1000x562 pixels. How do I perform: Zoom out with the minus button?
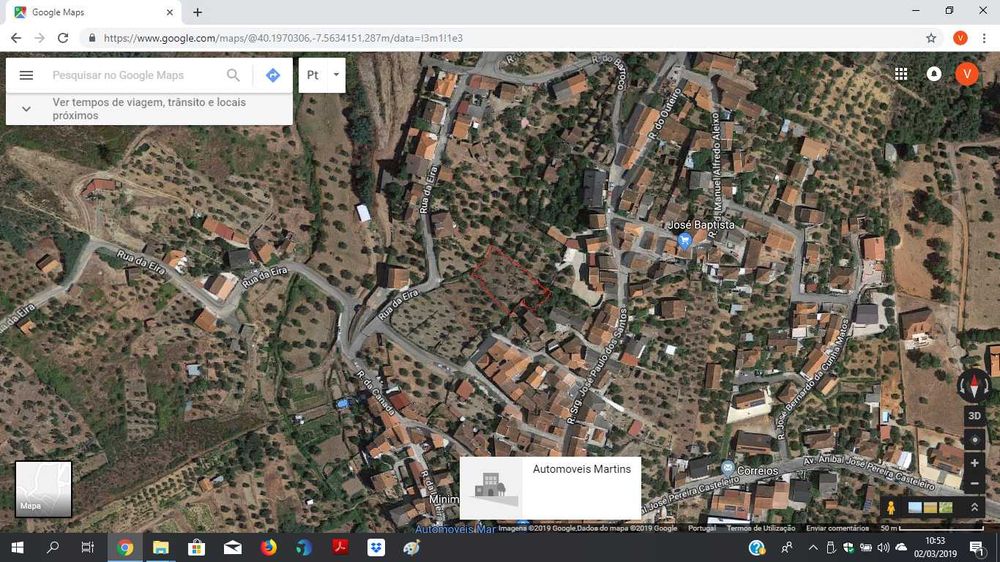[974, 484]
